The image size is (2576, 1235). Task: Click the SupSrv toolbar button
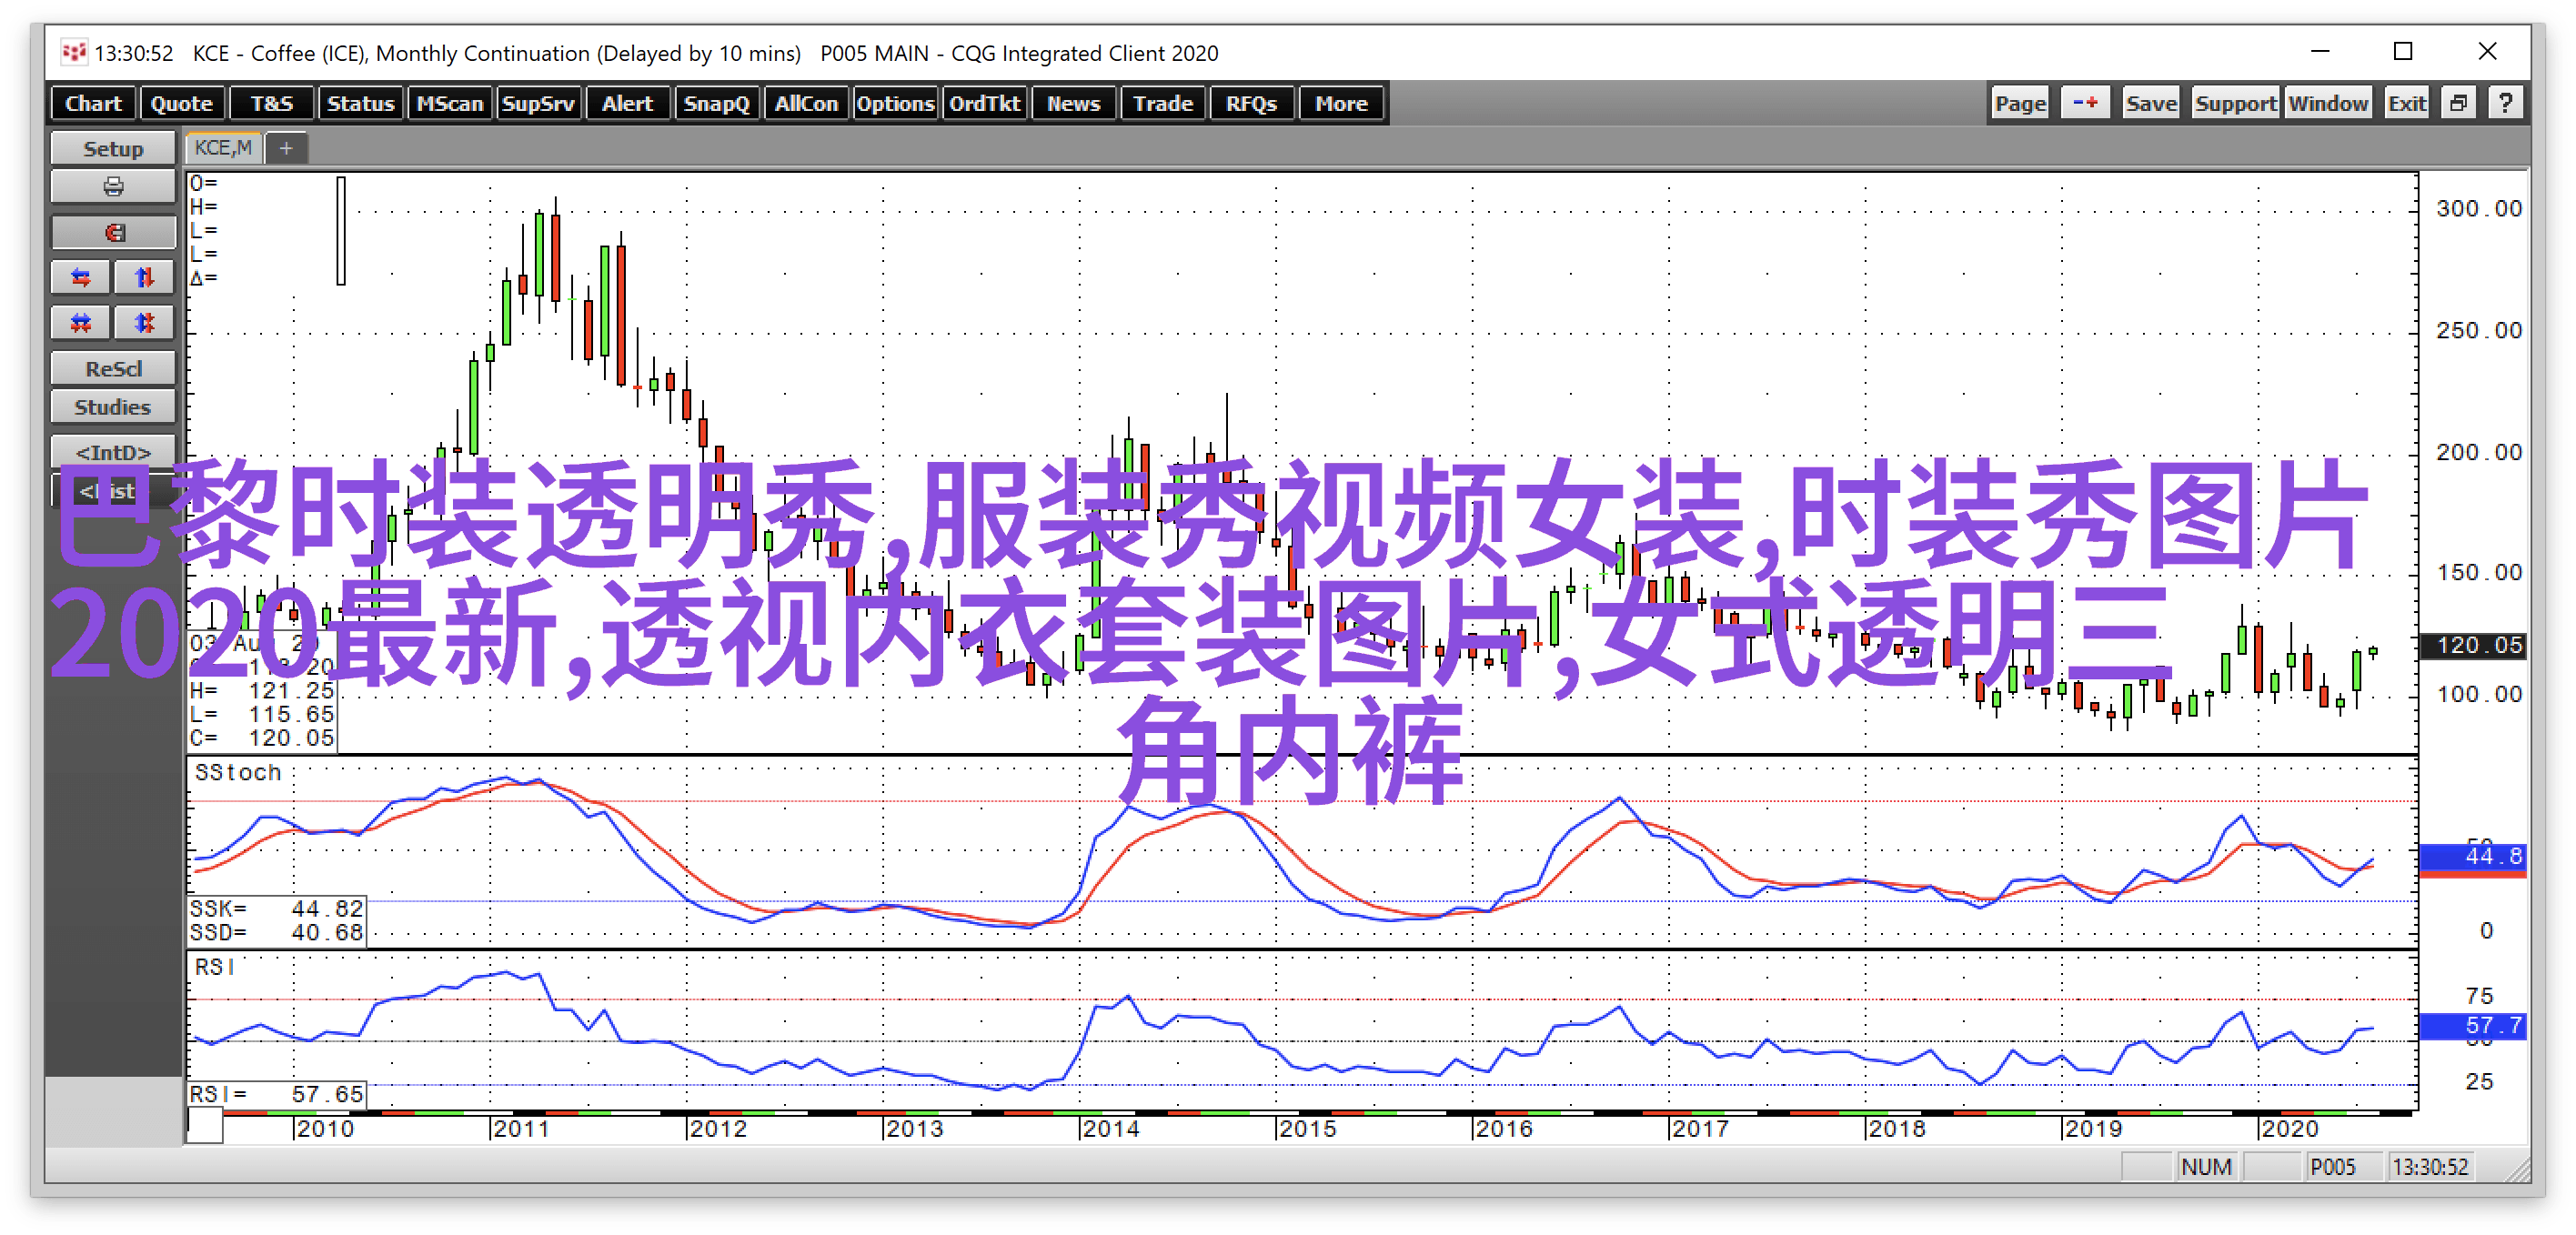click(538, 103)
